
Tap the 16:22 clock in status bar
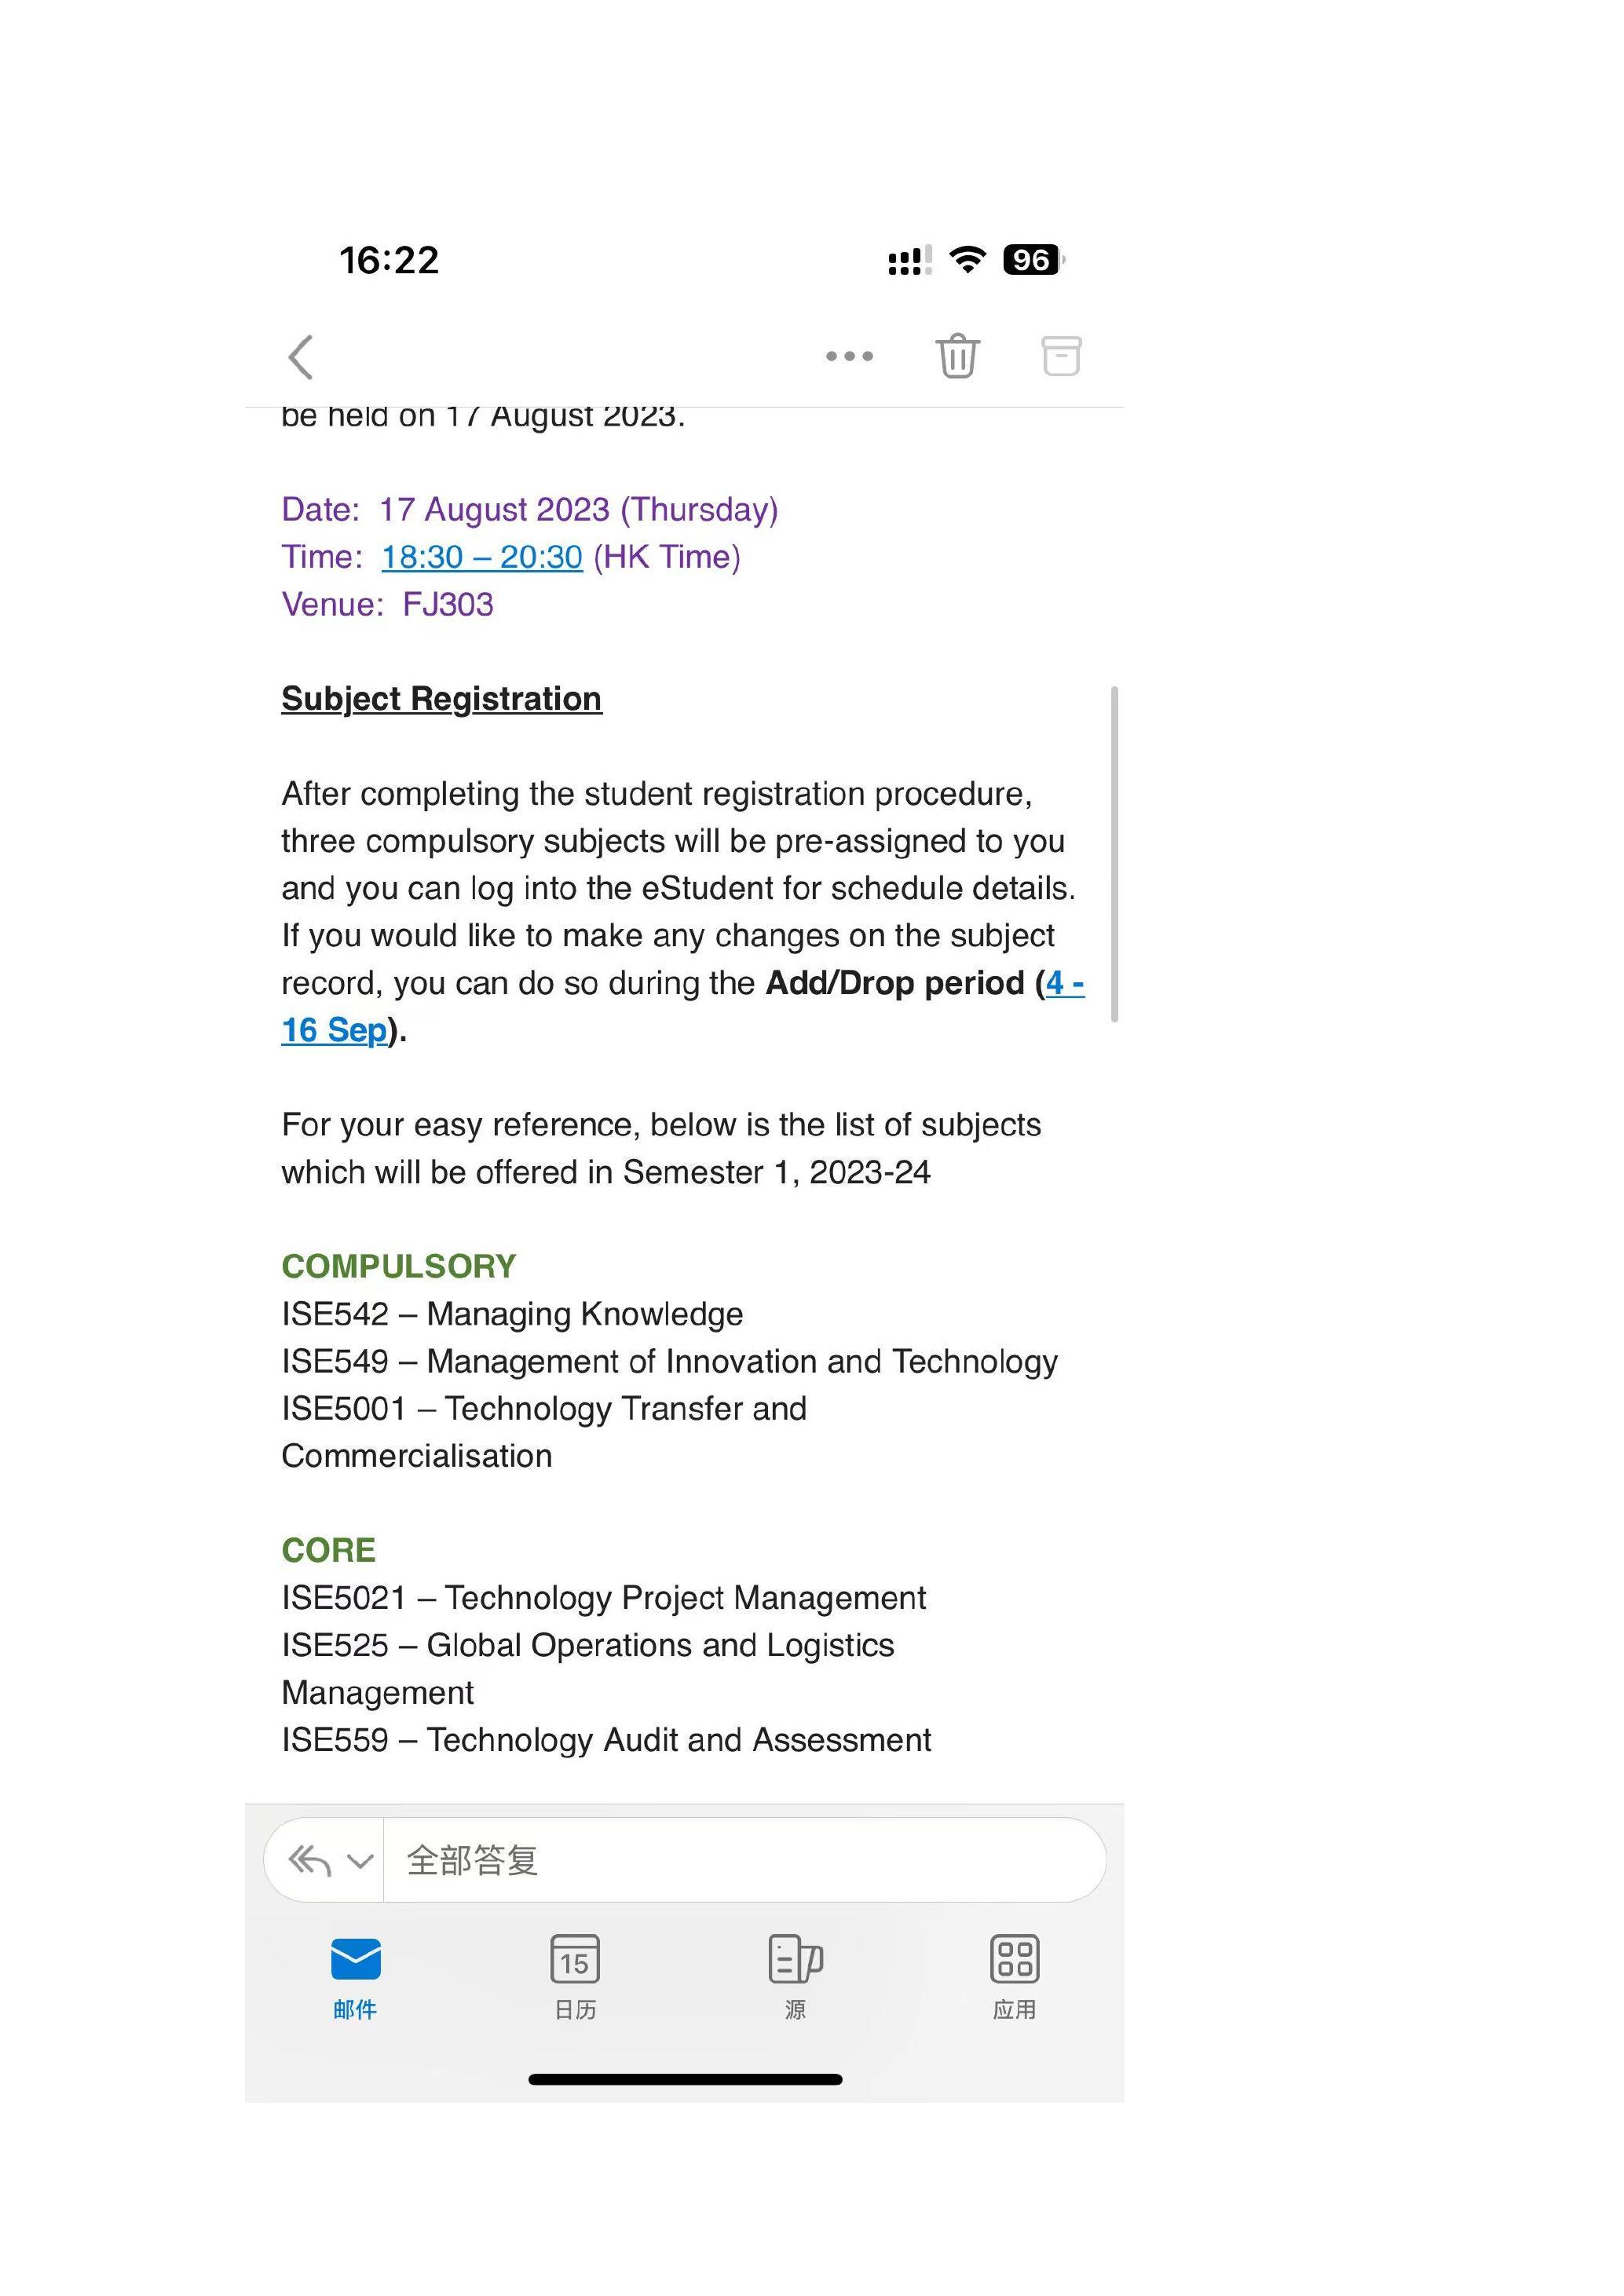(x=389, y=261)
